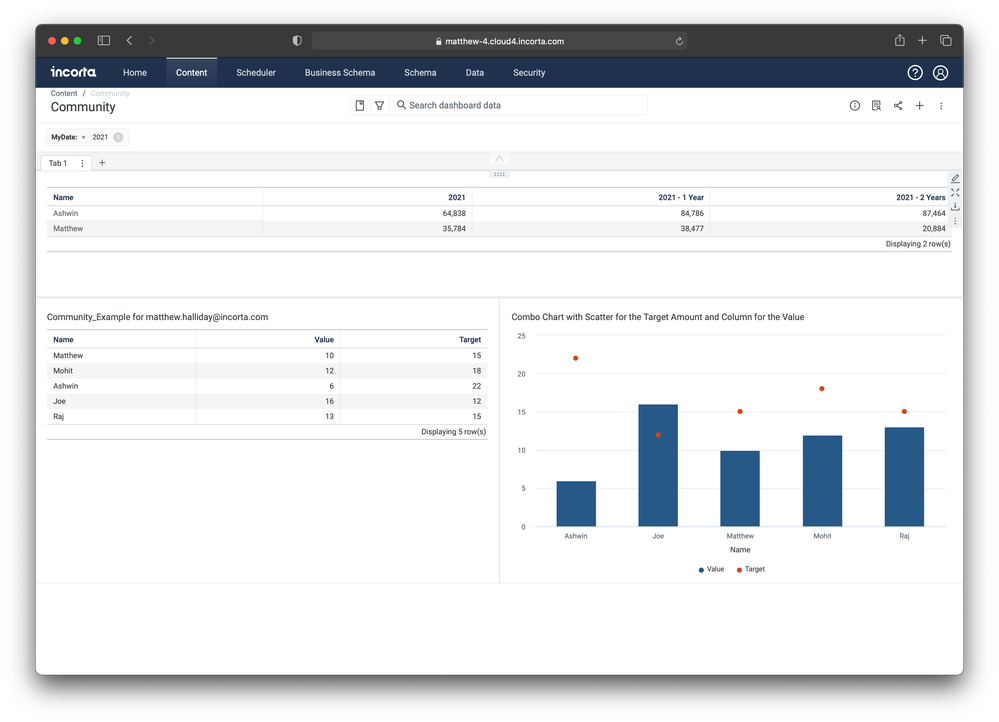Open the Scheduler menu
The height and width of the screenshot is (722, 999).
(x=256, y=73)
